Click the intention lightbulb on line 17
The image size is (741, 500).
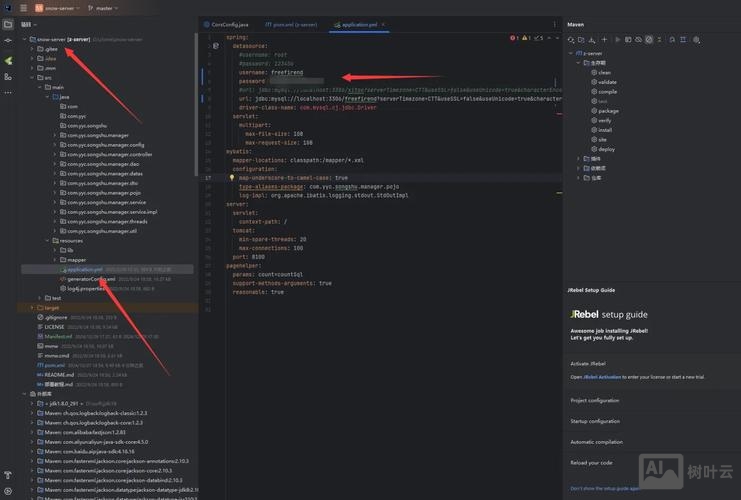coord(230,177)
